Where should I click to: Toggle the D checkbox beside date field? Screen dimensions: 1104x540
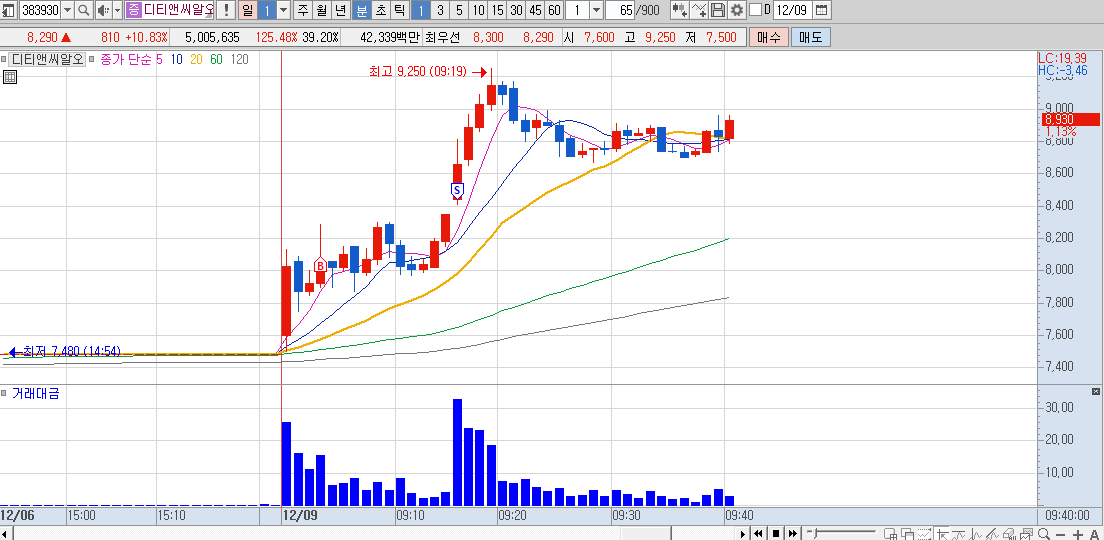(x=755, y=10)
